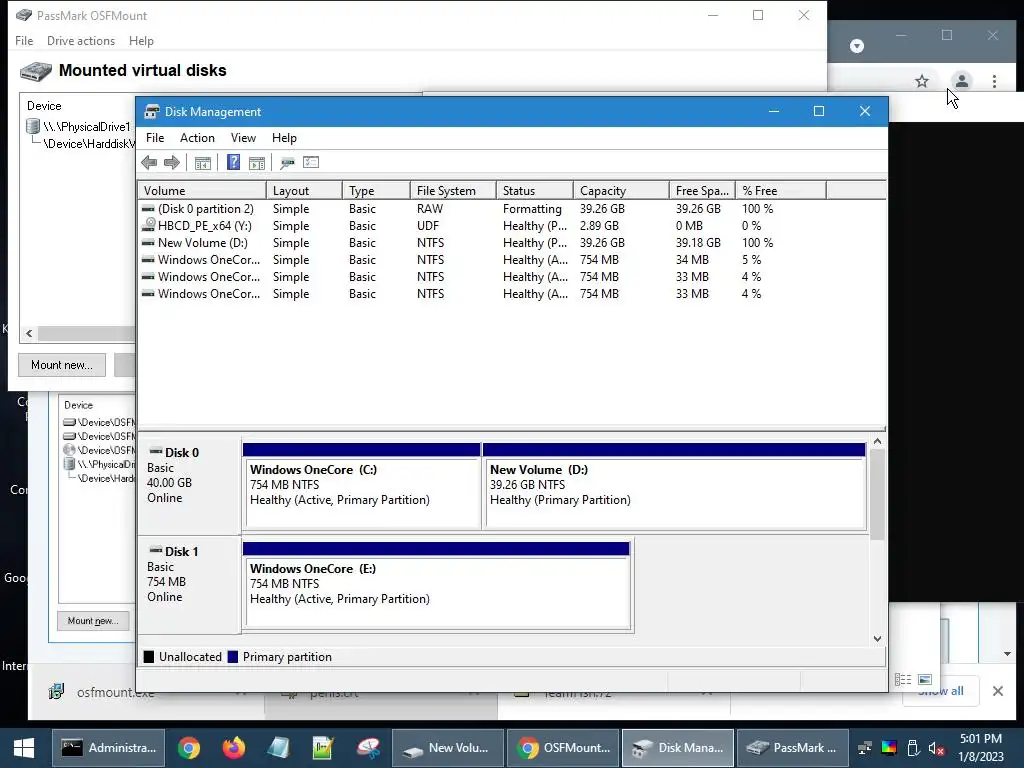Open the Notepad++ pinned taskbar icon
The image size is (1024, 768).
(x=323, y=748)
